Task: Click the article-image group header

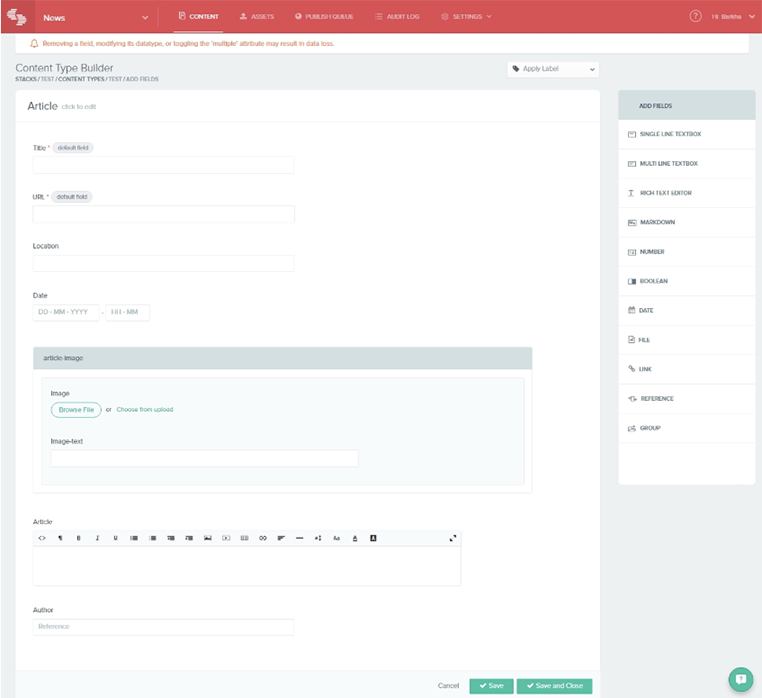Action: (x=282, y=358)
